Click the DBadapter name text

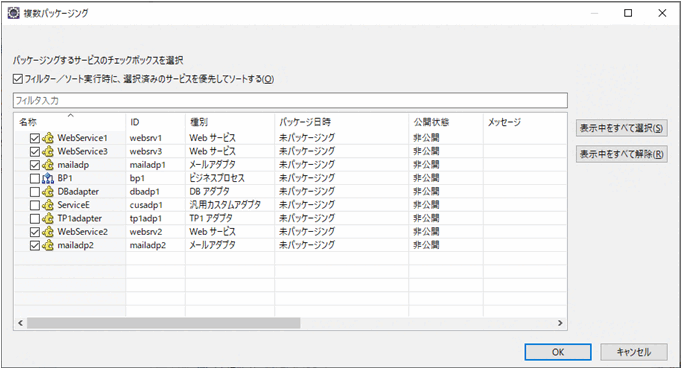coord(78,192)
